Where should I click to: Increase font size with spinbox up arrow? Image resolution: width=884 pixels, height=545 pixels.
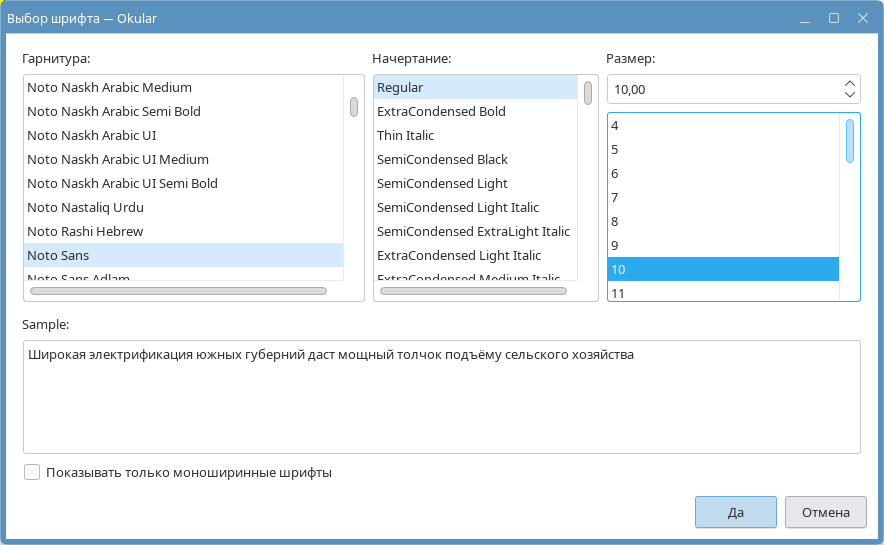pyautogui.click(x=849, y=83)
